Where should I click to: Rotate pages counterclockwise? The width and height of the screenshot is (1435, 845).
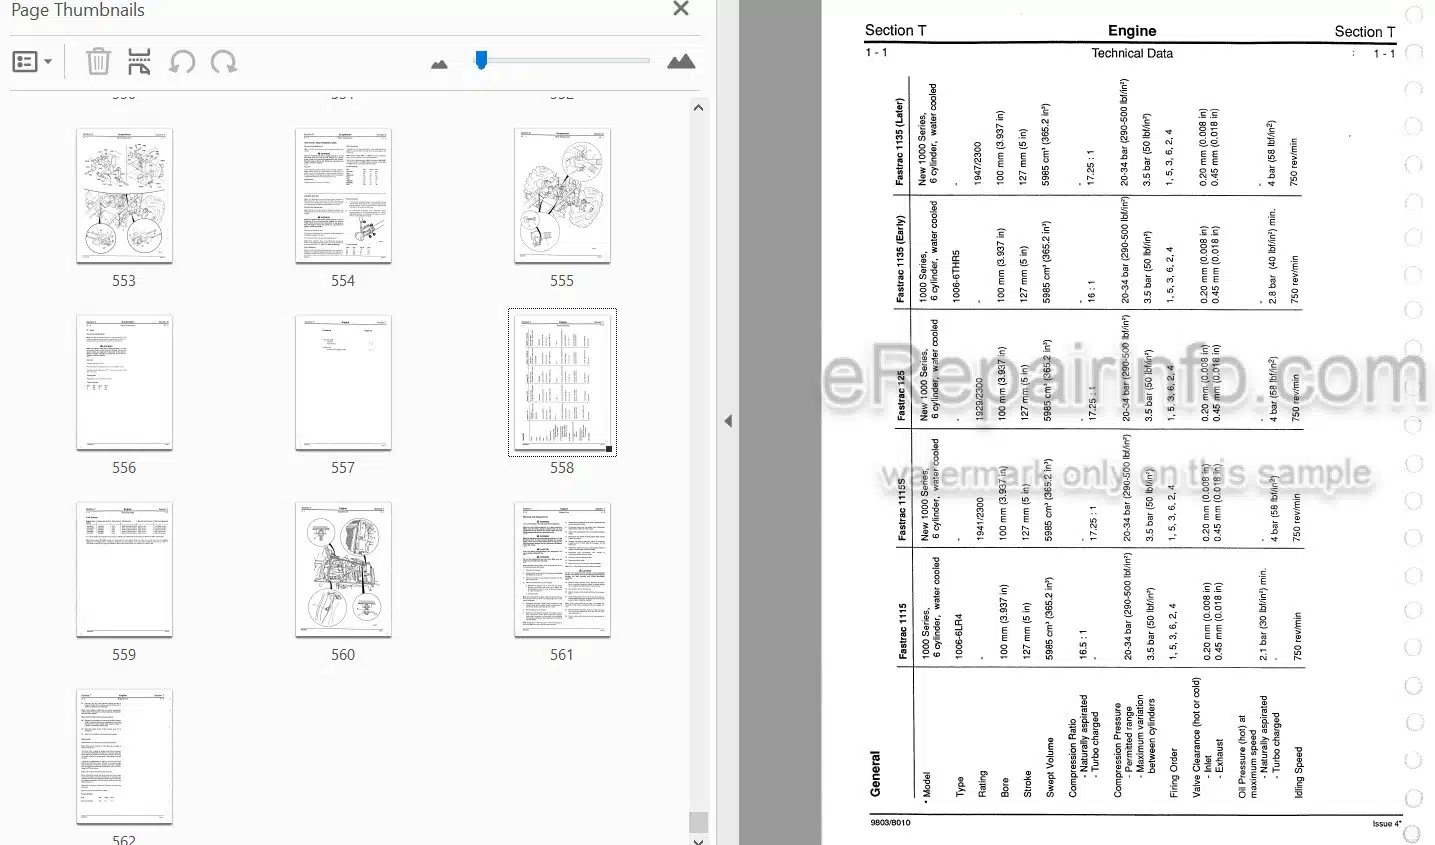click(x=182, y=62)
